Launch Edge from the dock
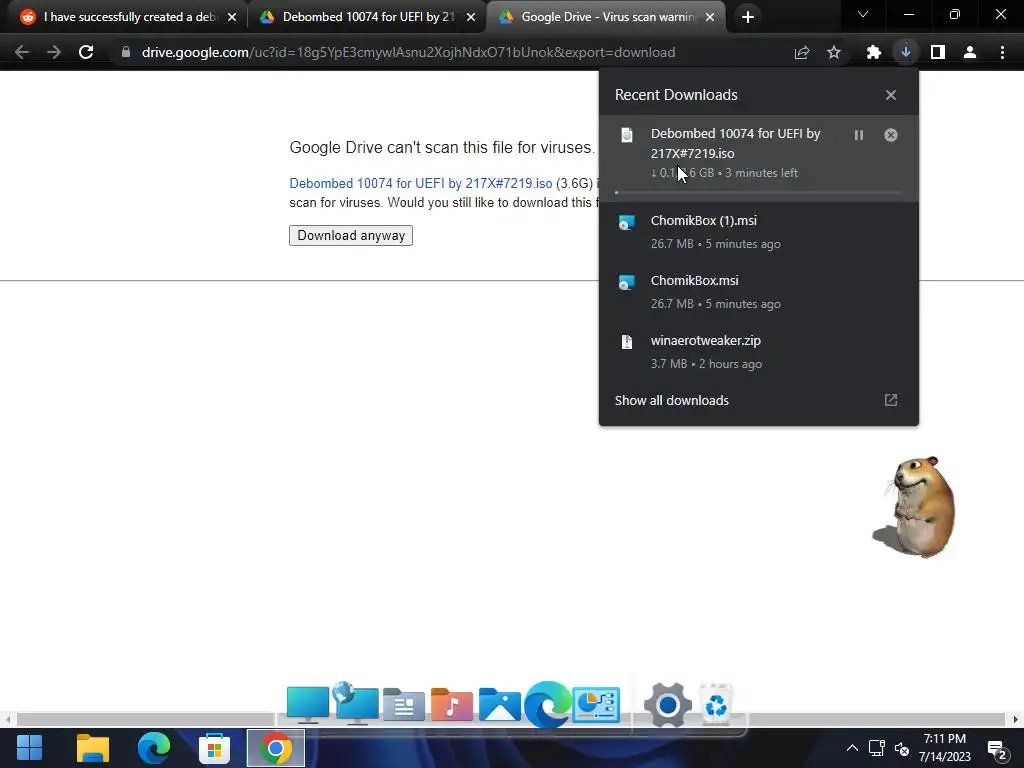 pos(547,704)
